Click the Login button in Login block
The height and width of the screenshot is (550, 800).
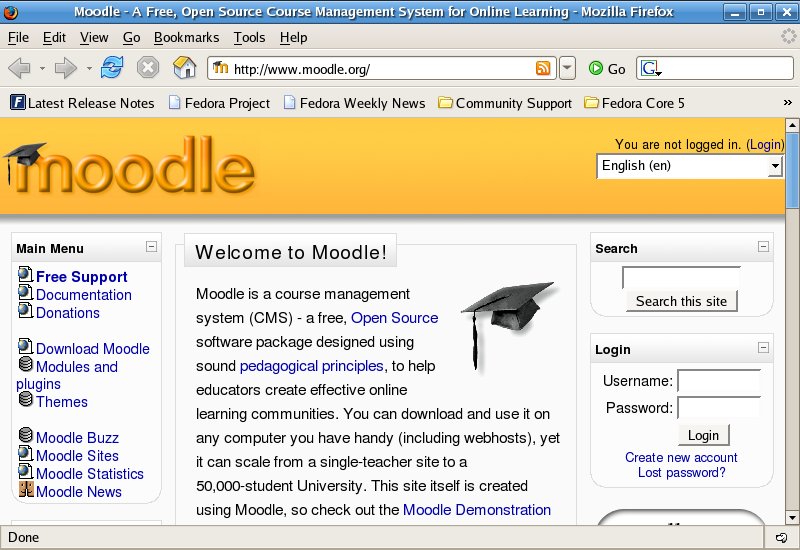[x=704, y=435]
